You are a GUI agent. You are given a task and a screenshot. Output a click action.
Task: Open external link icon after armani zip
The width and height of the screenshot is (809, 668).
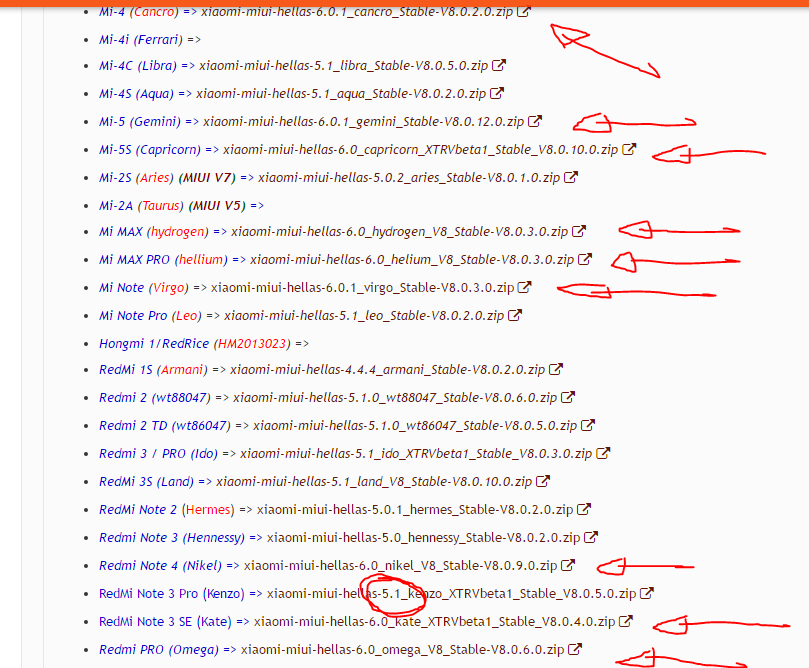[556, 369]
